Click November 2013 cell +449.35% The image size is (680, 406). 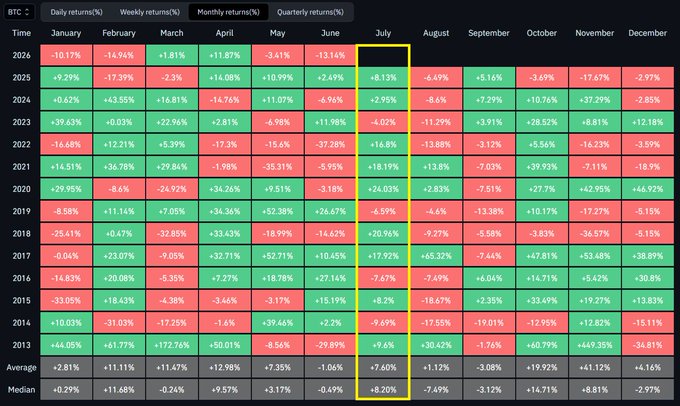595,345
